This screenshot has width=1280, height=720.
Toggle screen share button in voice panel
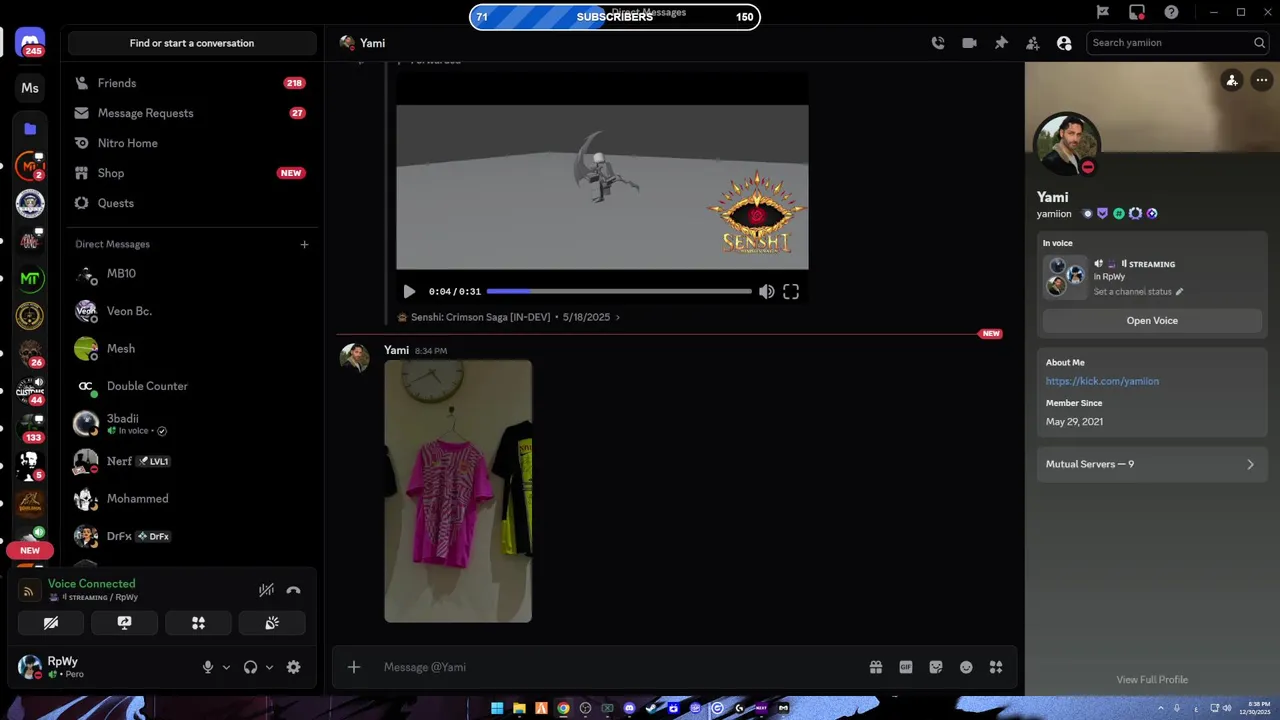pyautogui.click(x=124, y=623)
